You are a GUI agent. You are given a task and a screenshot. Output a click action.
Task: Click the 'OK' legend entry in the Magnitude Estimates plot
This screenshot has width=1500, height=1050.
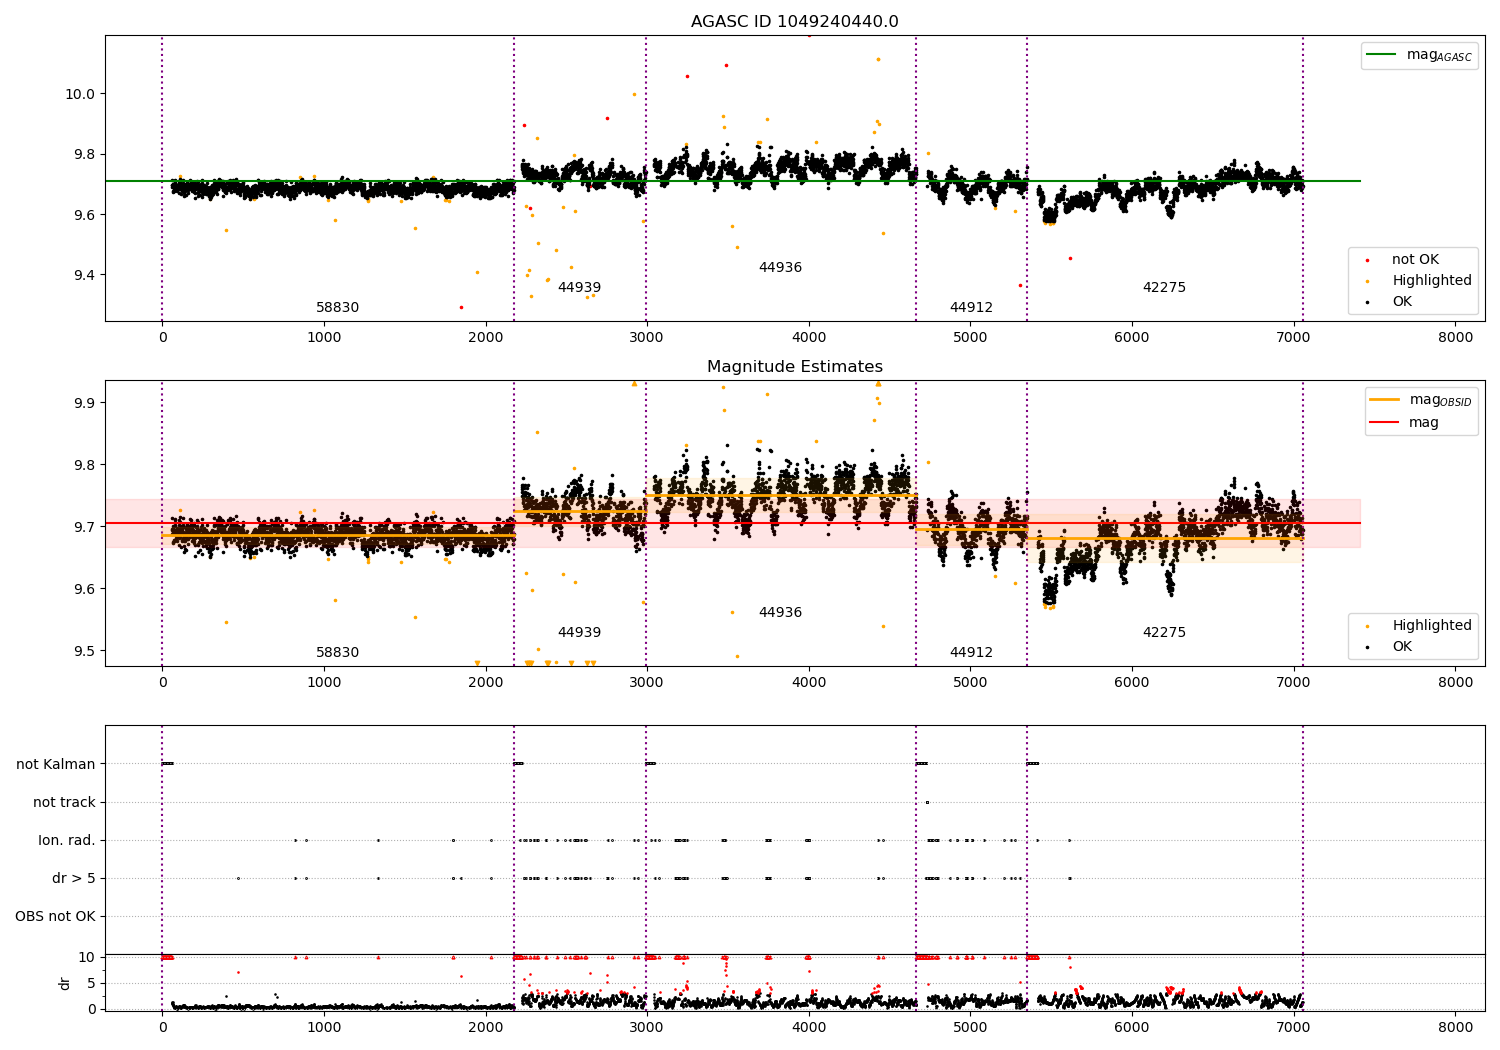coord(1402,647)
